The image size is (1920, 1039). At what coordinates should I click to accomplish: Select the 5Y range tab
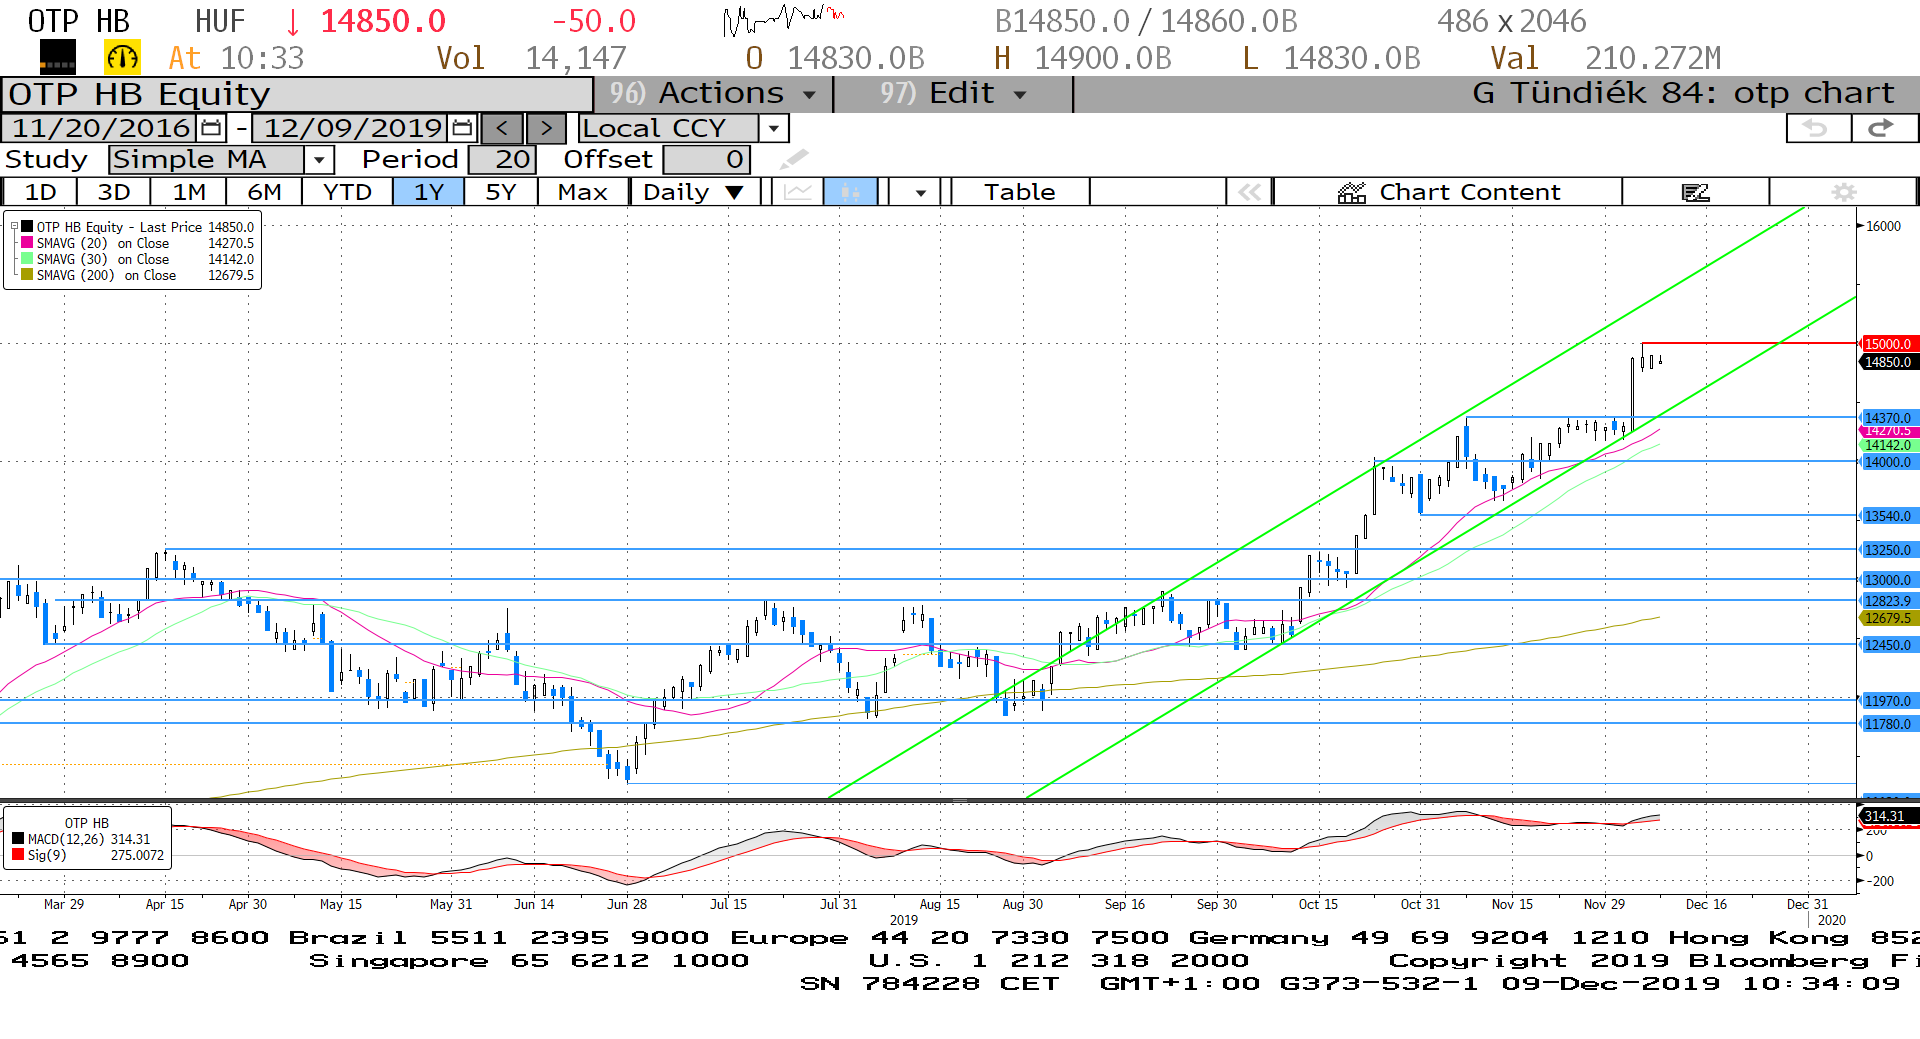point(500,192)
